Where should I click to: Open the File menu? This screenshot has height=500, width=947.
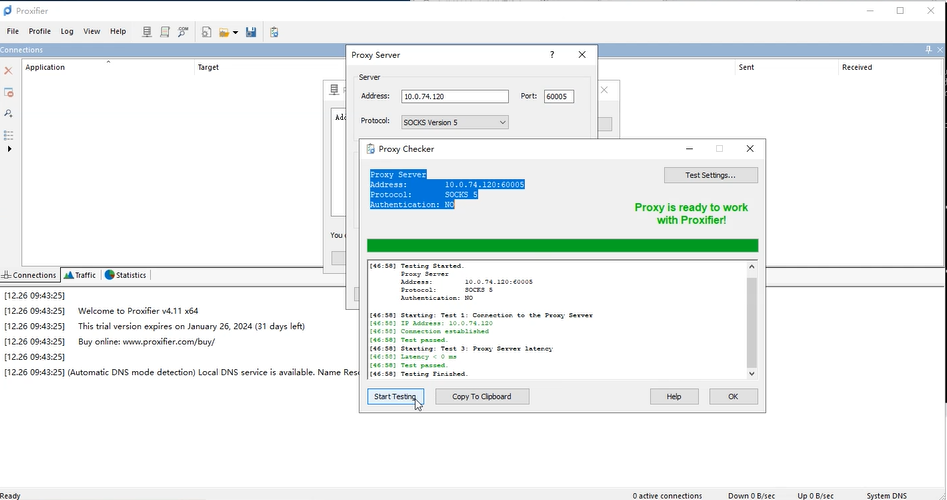coord(13,31)
